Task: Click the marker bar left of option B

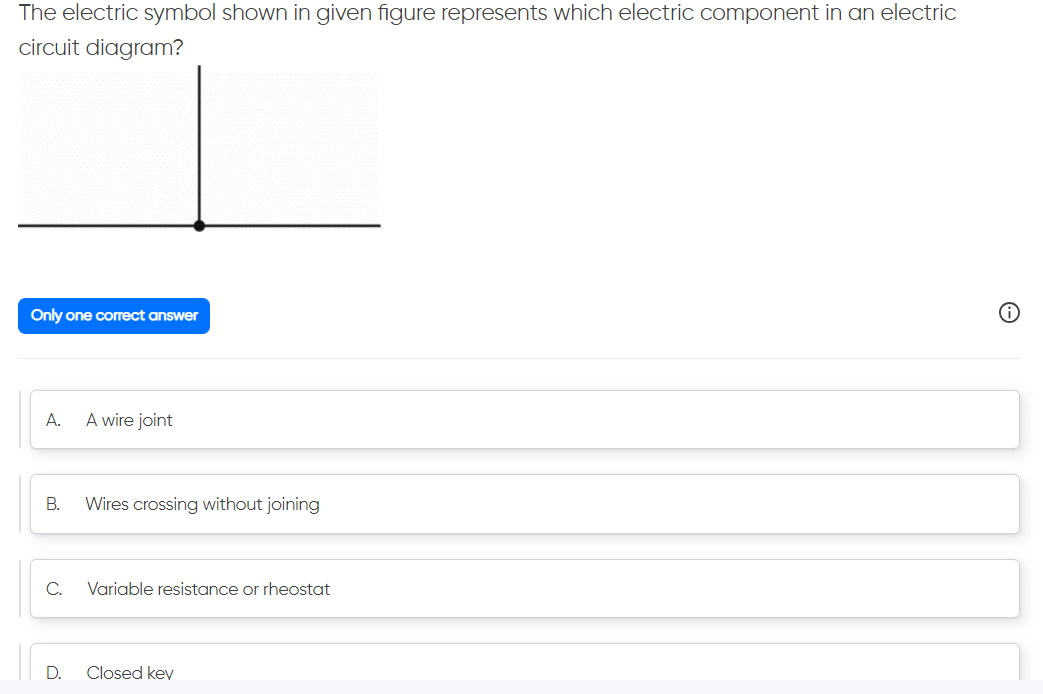Action: pyautogui.click(x=20, y=504)
